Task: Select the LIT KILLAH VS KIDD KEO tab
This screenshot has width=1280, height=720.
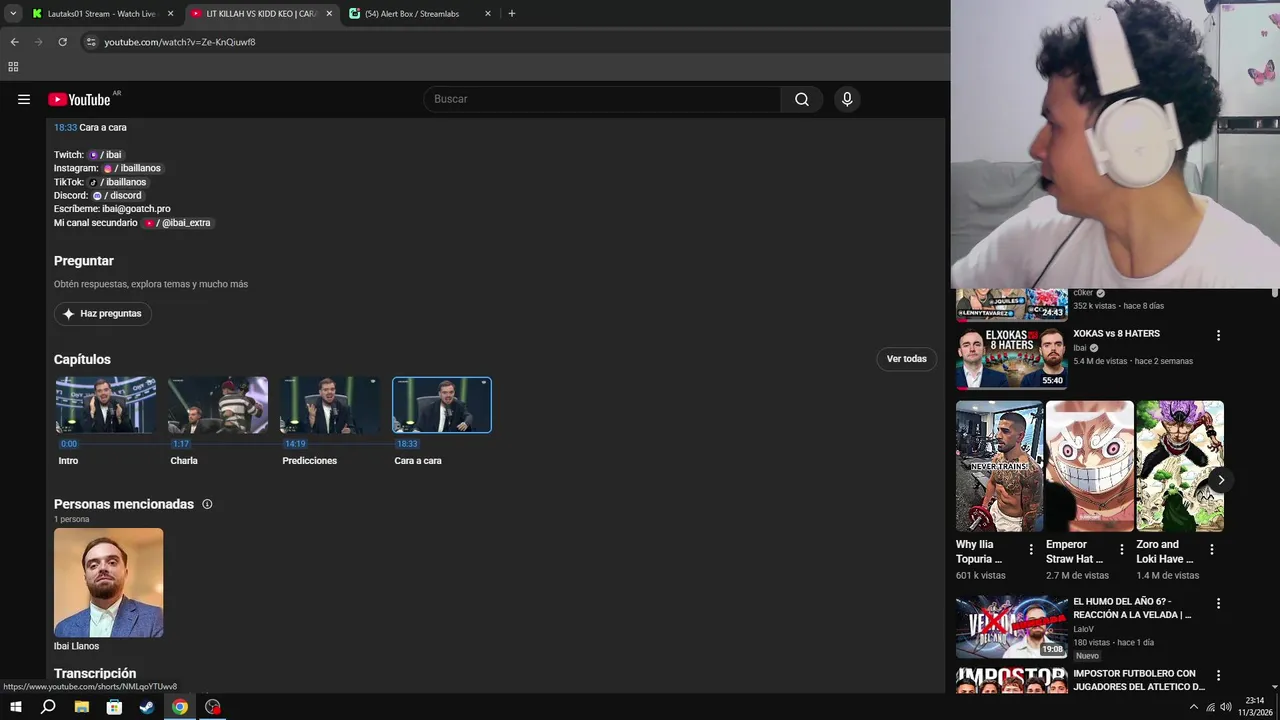Action: tap(262, 14)
